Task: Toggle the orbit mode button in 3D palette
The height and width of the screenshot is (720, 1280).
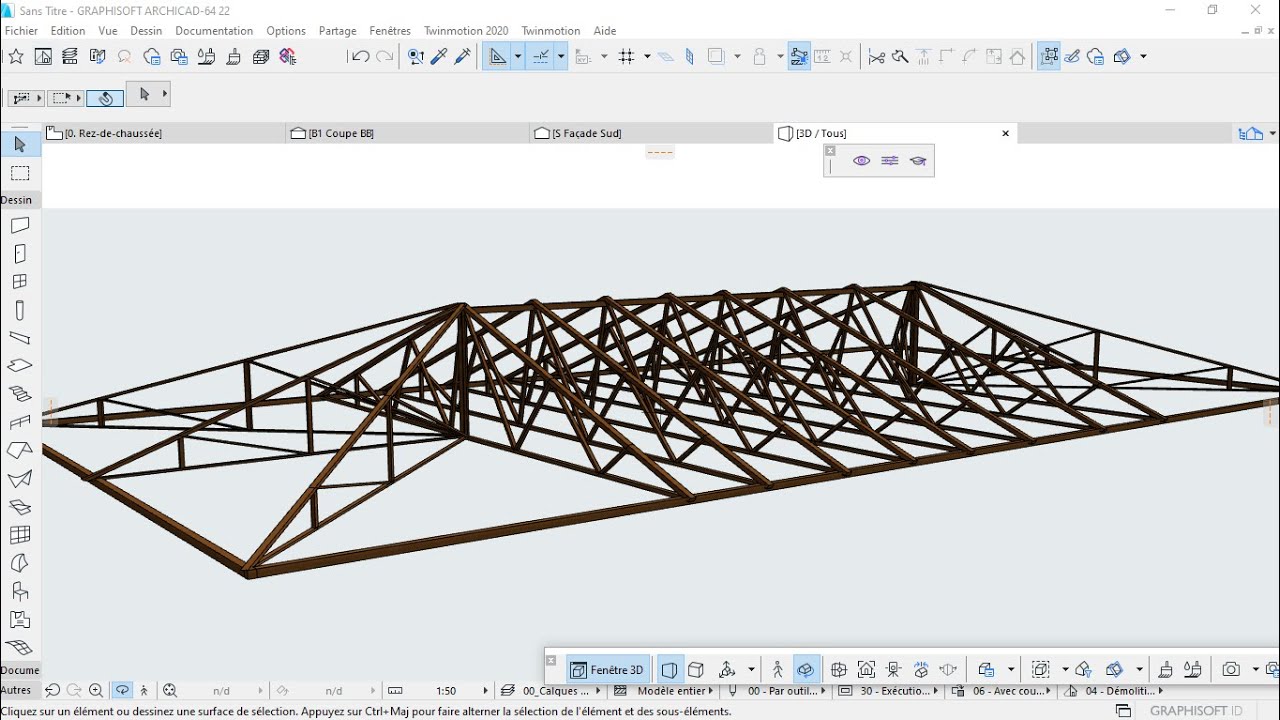Action: point(806,670)
